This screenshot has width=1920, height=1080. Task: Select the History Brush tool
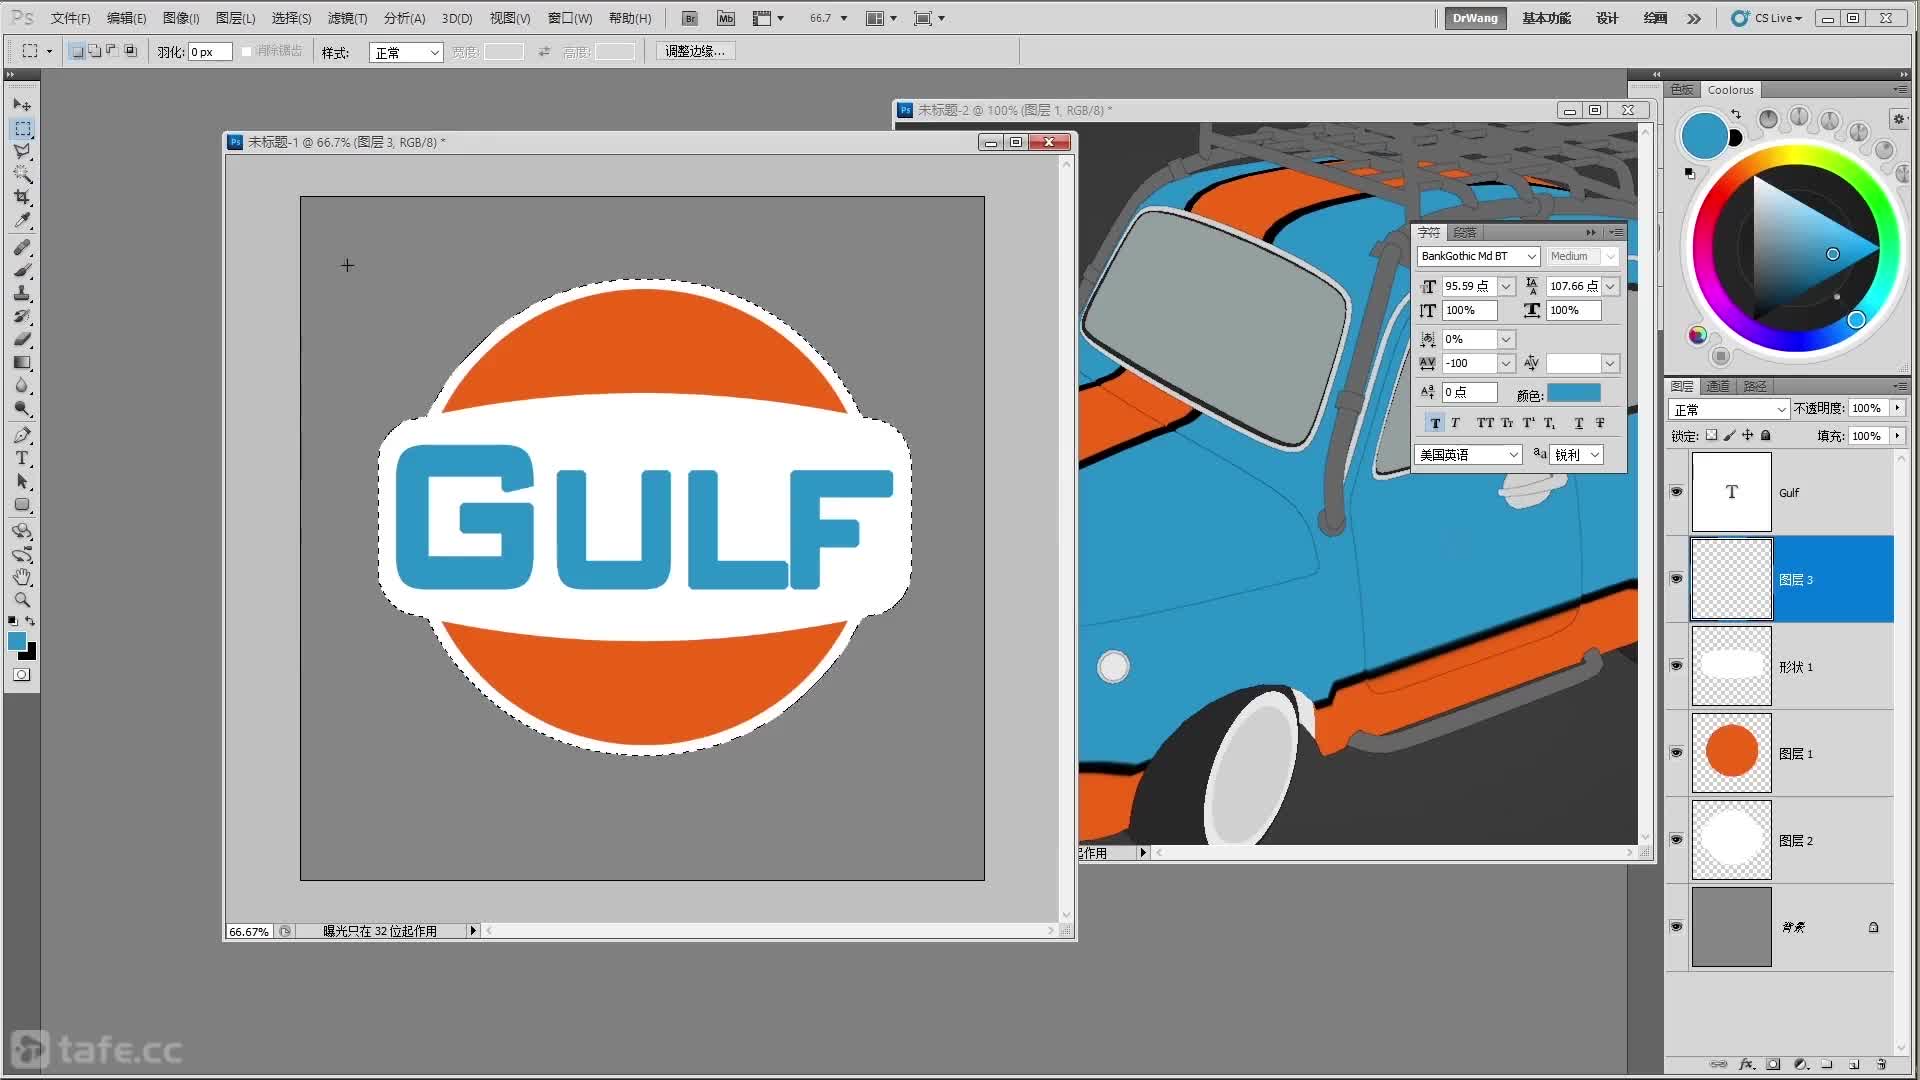pos(22,316)
